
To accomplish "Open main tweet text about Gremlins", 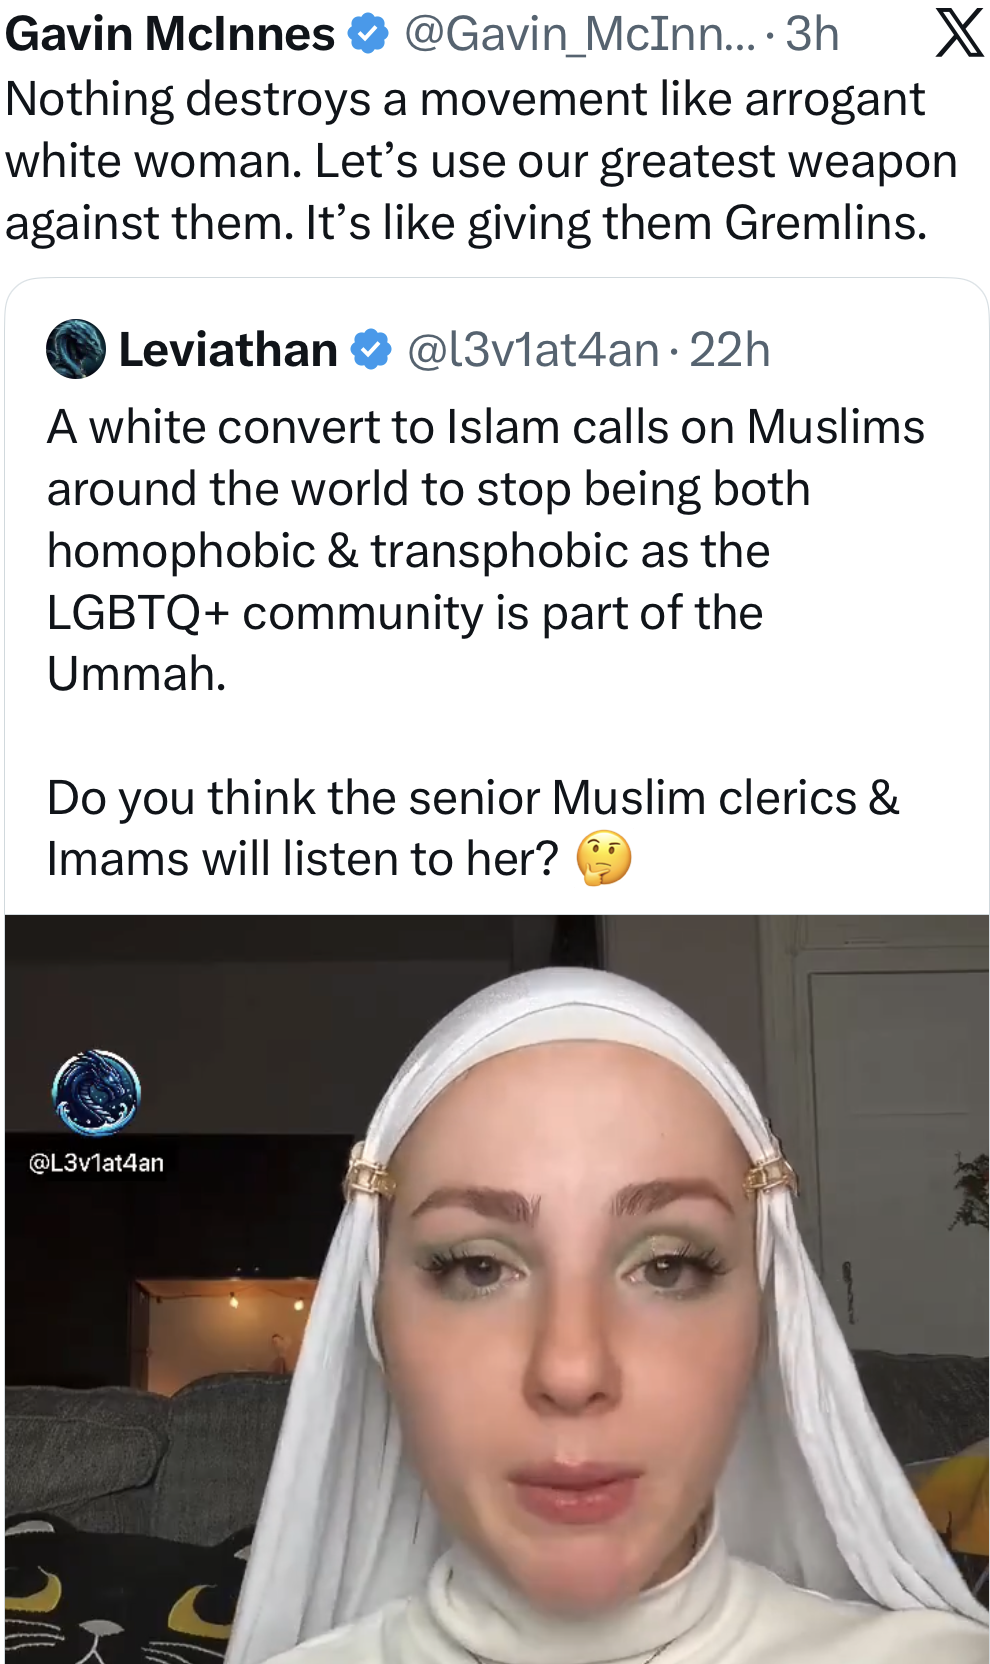I will tap(481, 161).
